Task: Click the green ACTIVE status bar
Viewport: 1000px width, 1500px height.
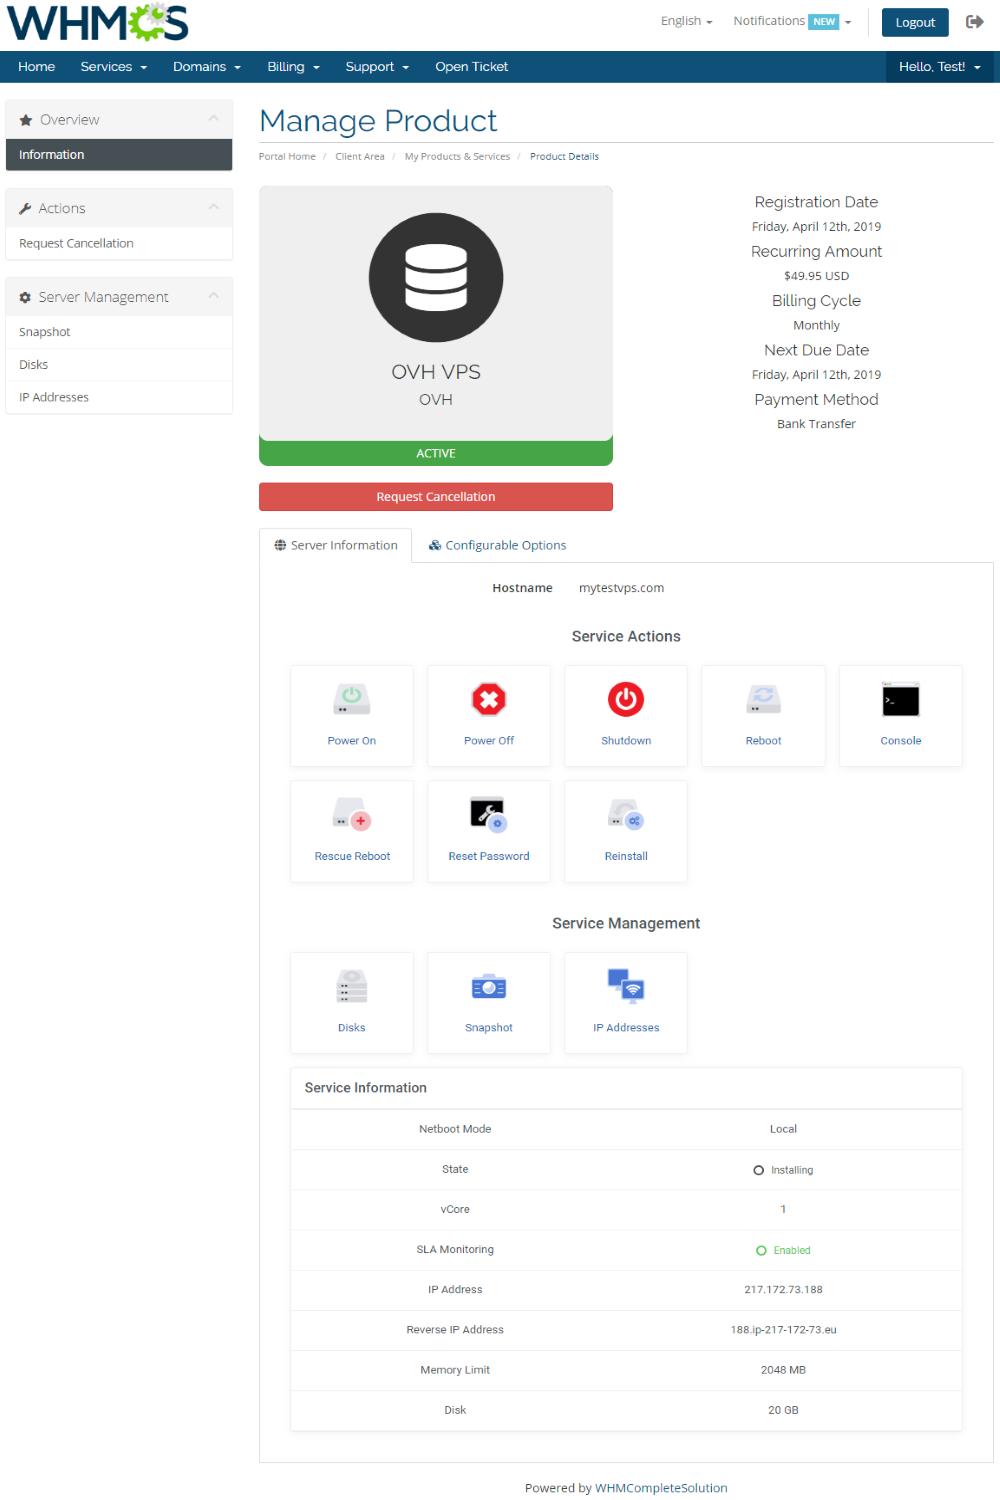Action: tap(436, 453)
